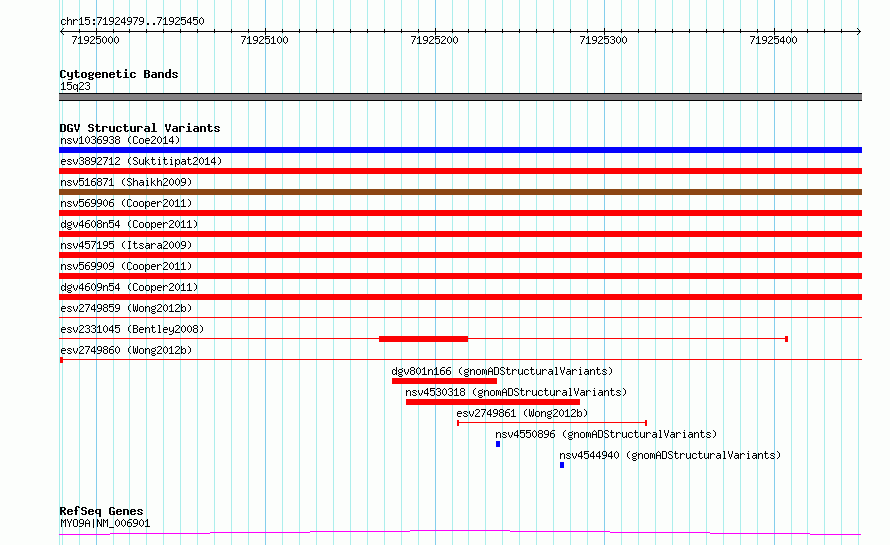Click the Cytogenetic Bands track title
This screenshot has width=890, height=545.
click(x=119, y=74)
